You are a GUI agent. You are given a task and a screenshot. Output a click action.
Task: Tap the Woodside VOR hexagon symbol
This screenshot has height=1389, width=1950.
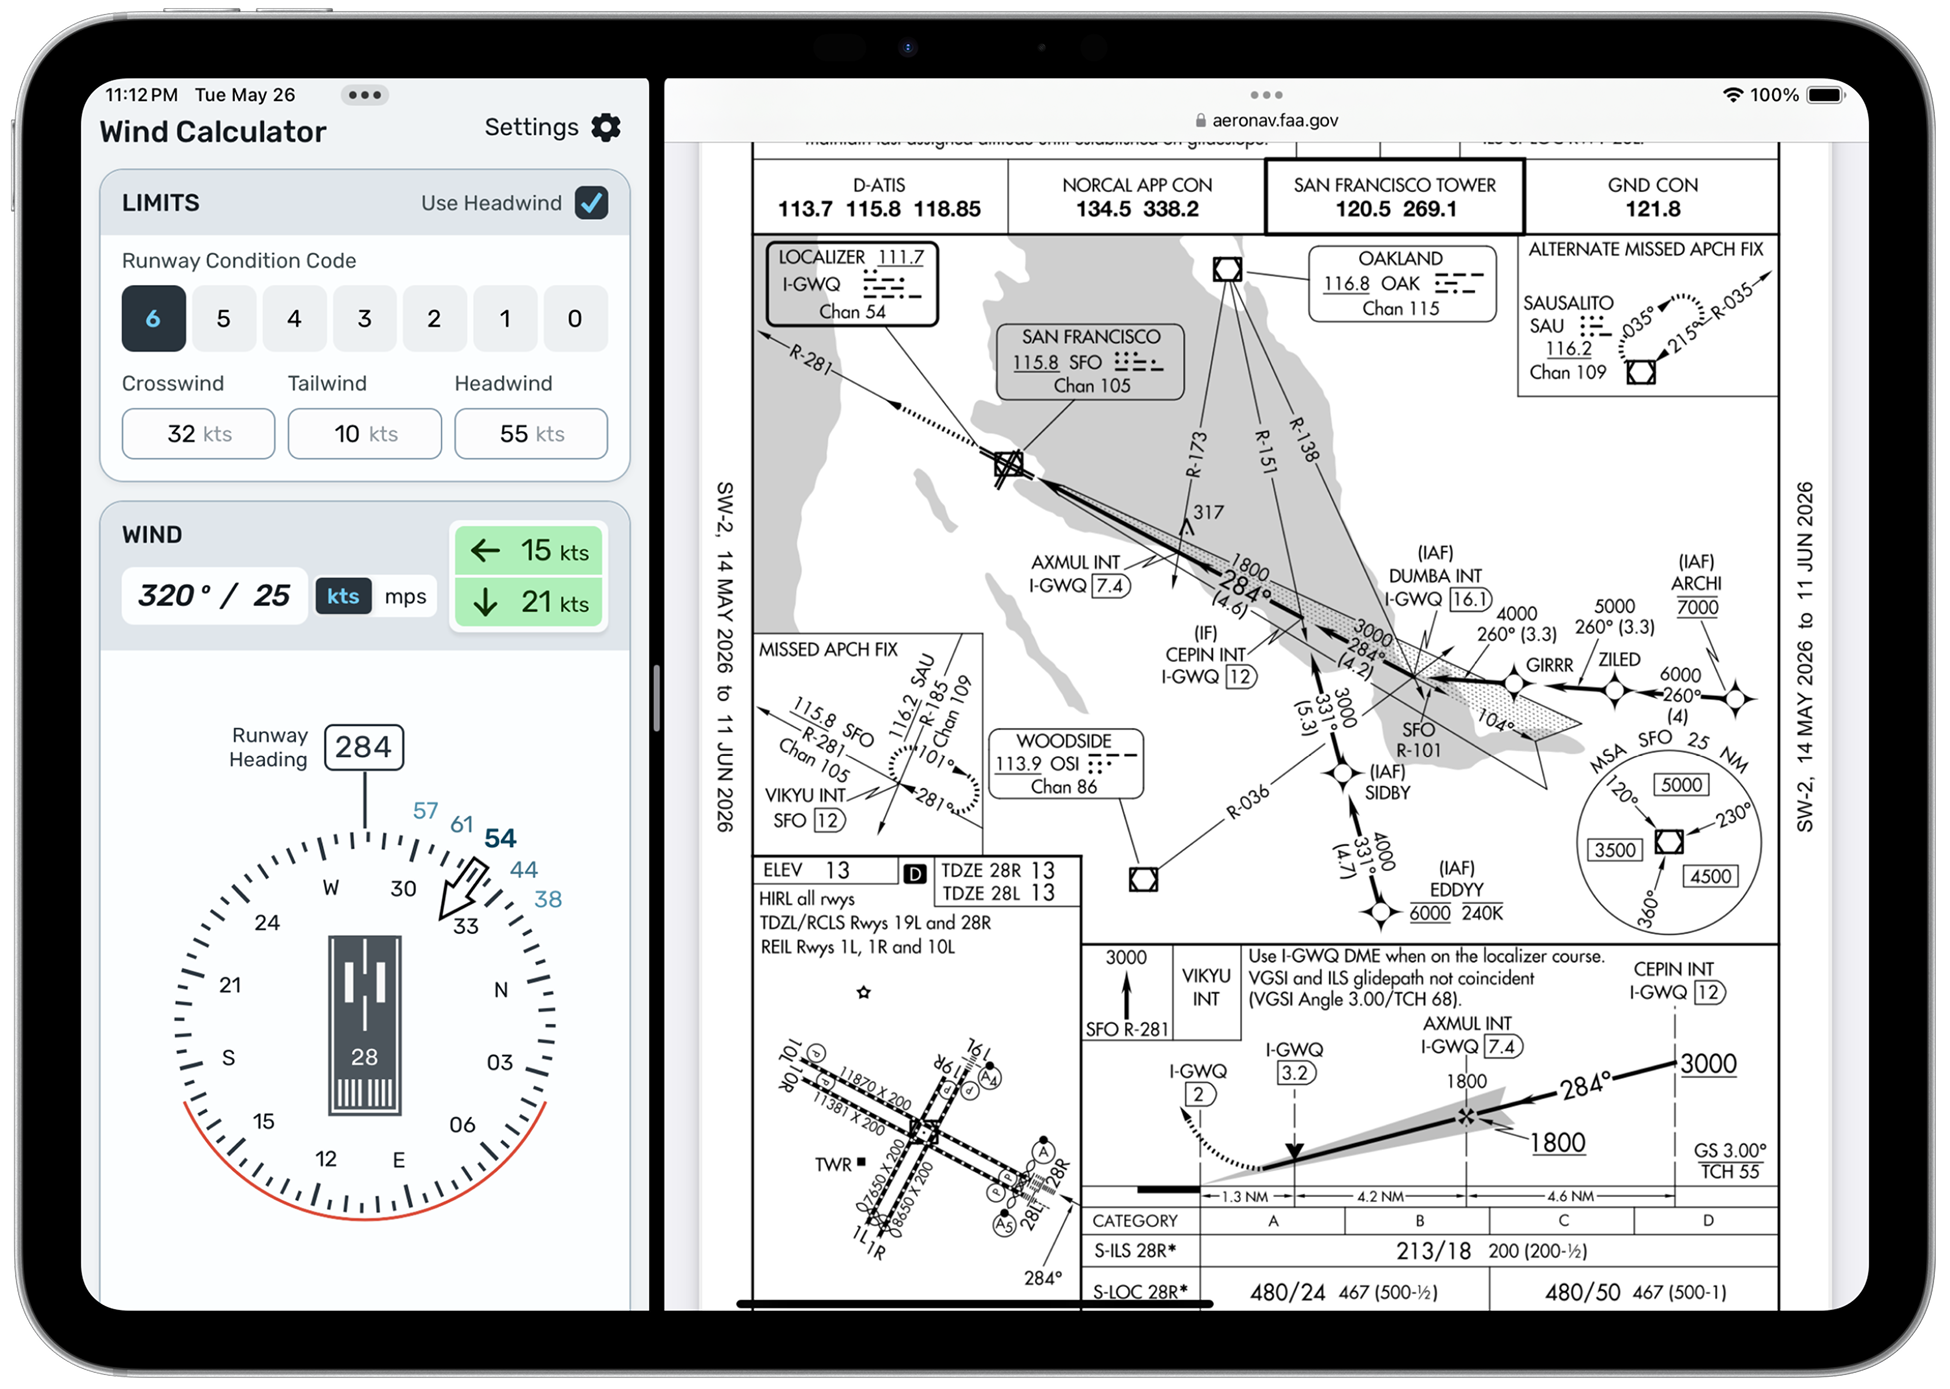[1143, 879]
